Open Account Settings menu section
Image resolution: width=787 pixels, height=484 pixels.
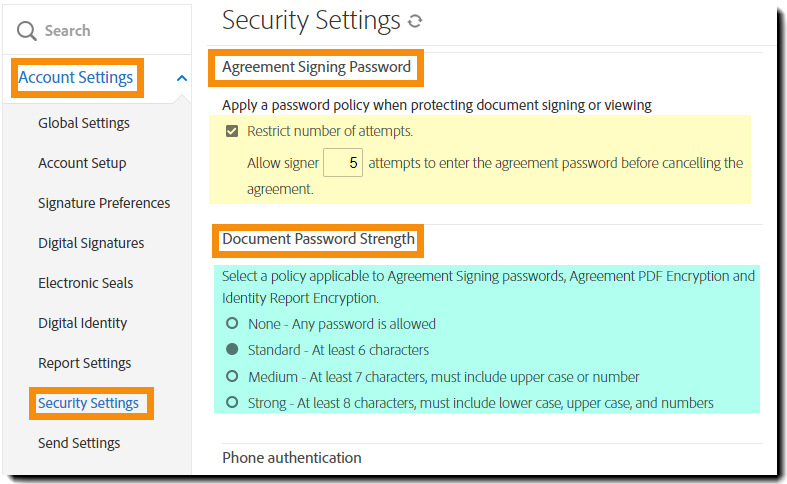click(76, 78)
